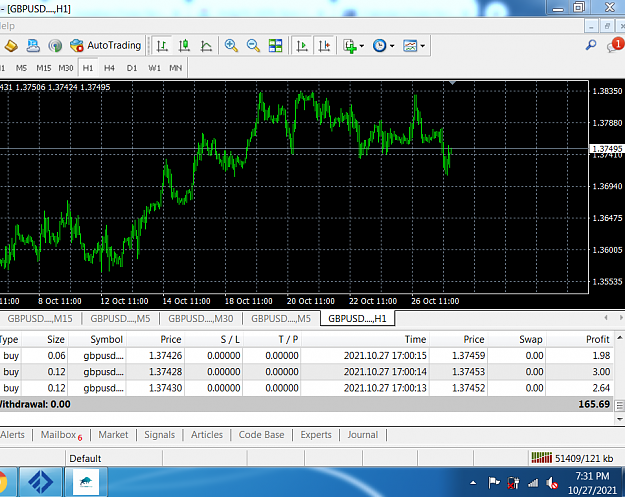
Task: Open the Indicators list dropdown
Action: tap(353, 46)
